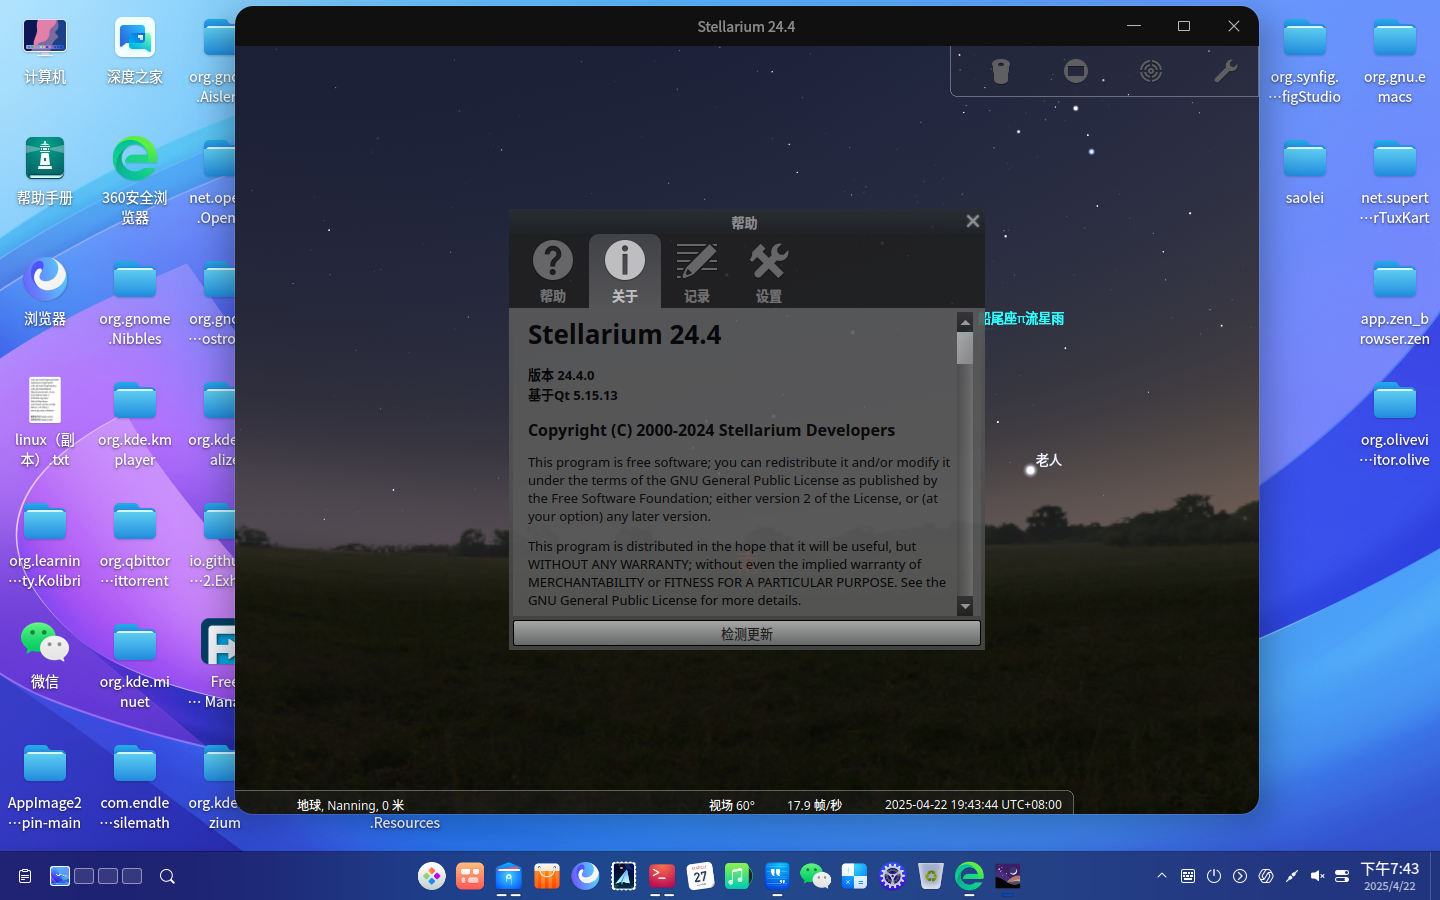Open calendar icon in taskbar
Screen dimensions: 1440x900
coord(700,876)
